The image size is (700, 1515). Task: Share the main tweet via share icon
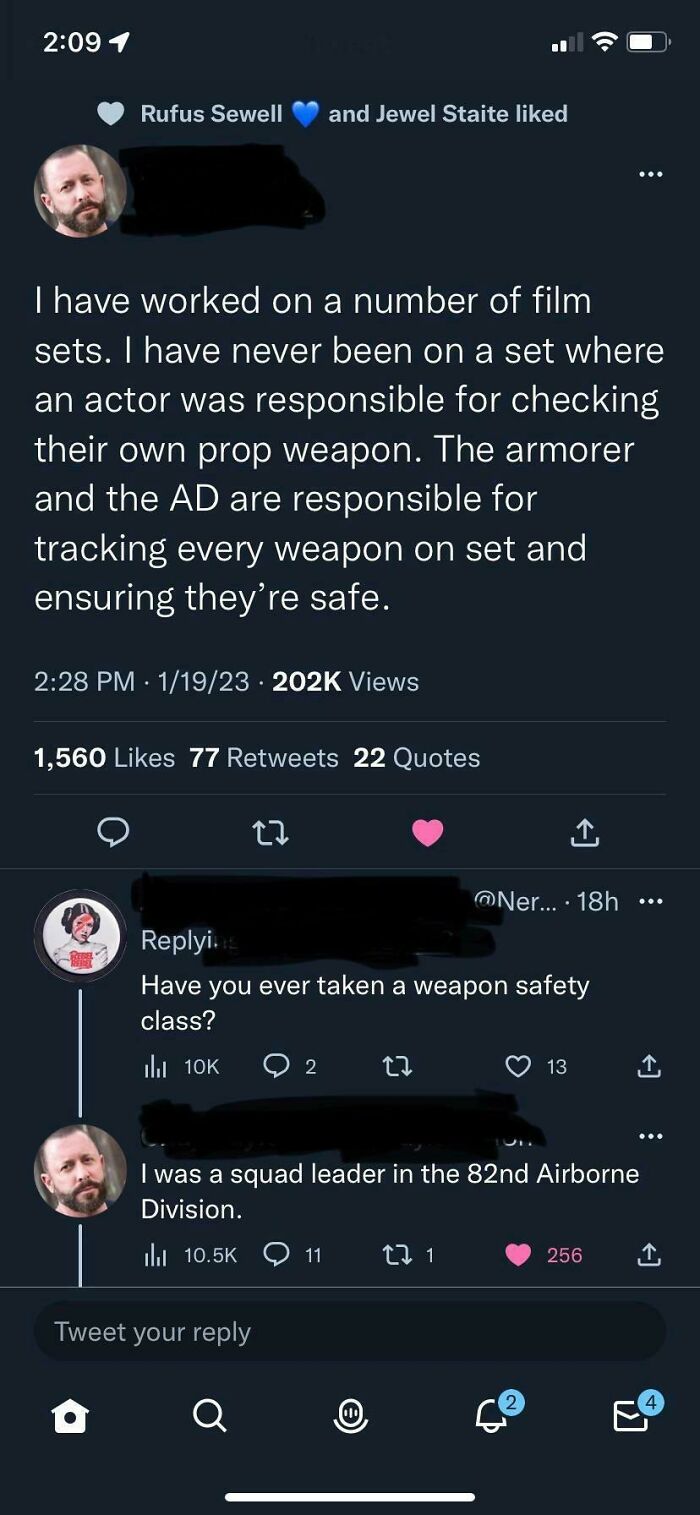click(x=585, y=832)
